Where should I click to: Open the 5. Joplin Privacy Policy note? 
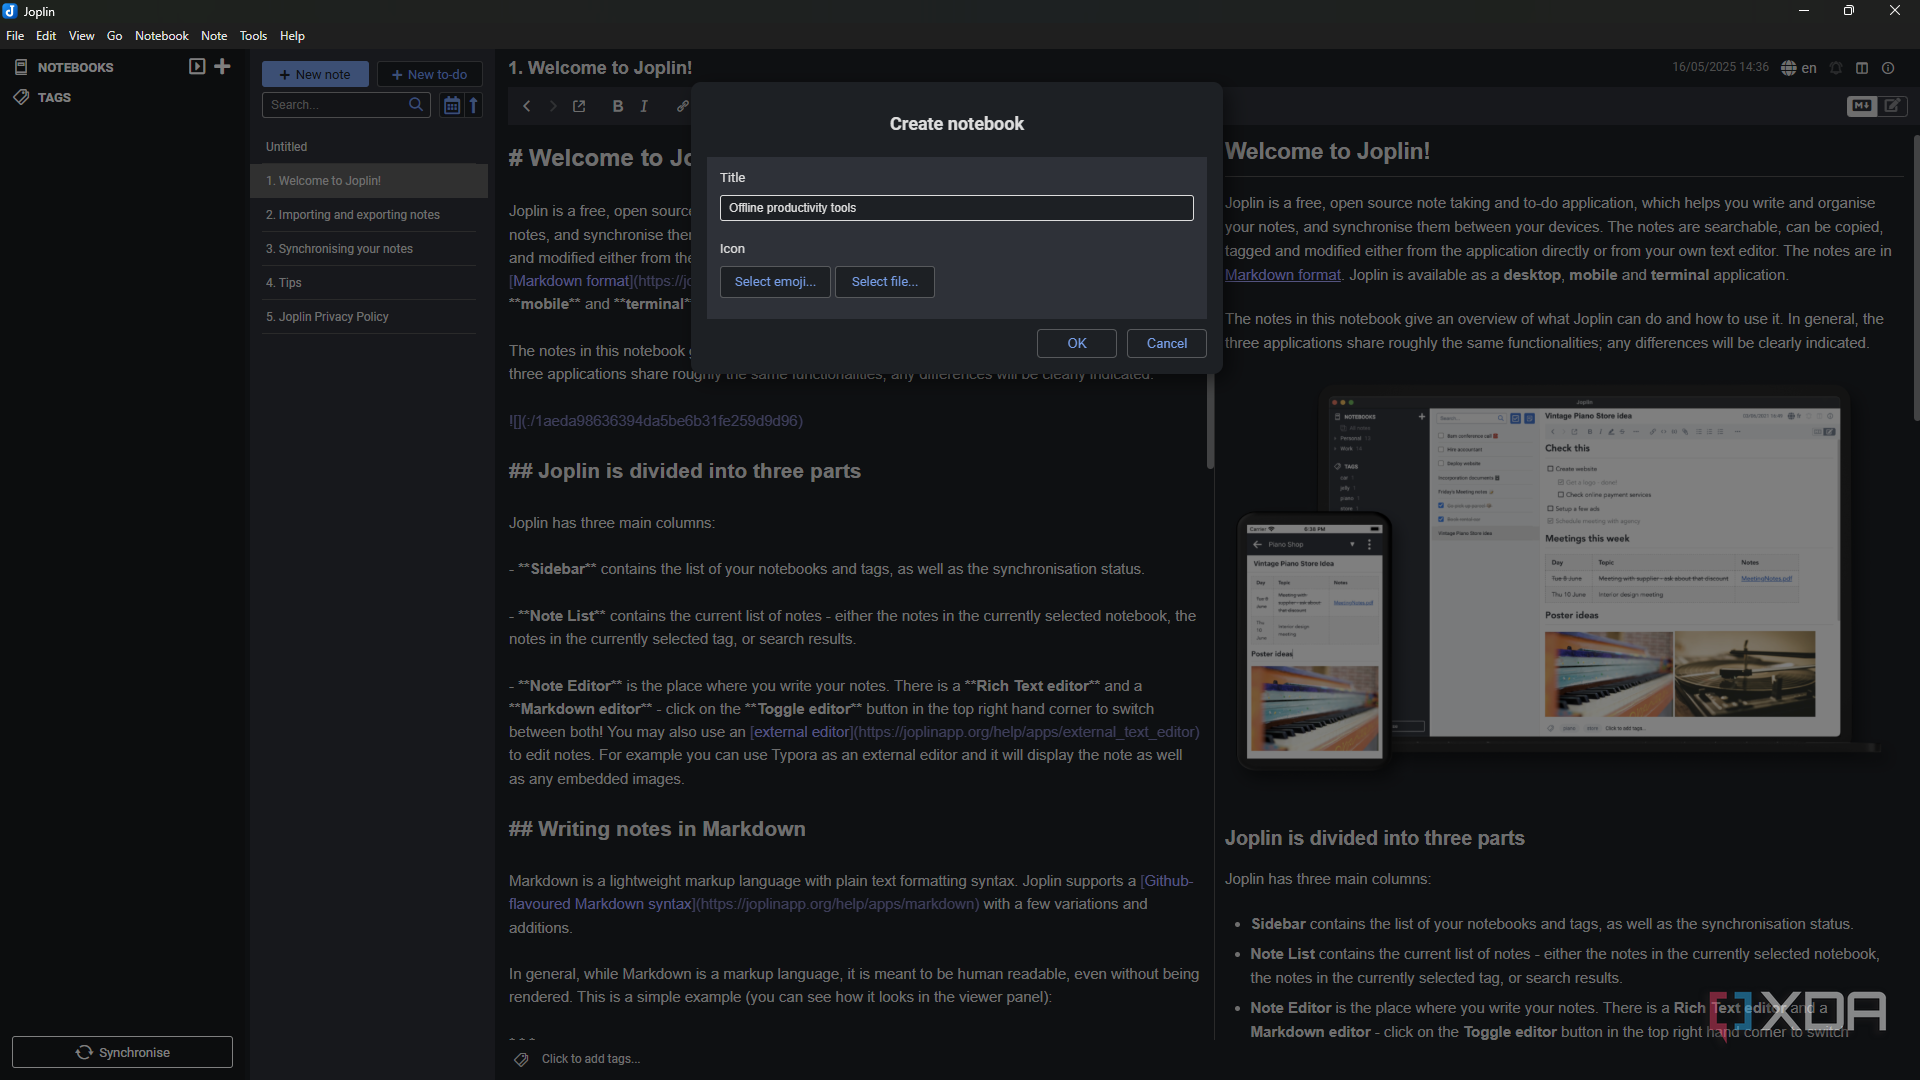coord(369,317)
